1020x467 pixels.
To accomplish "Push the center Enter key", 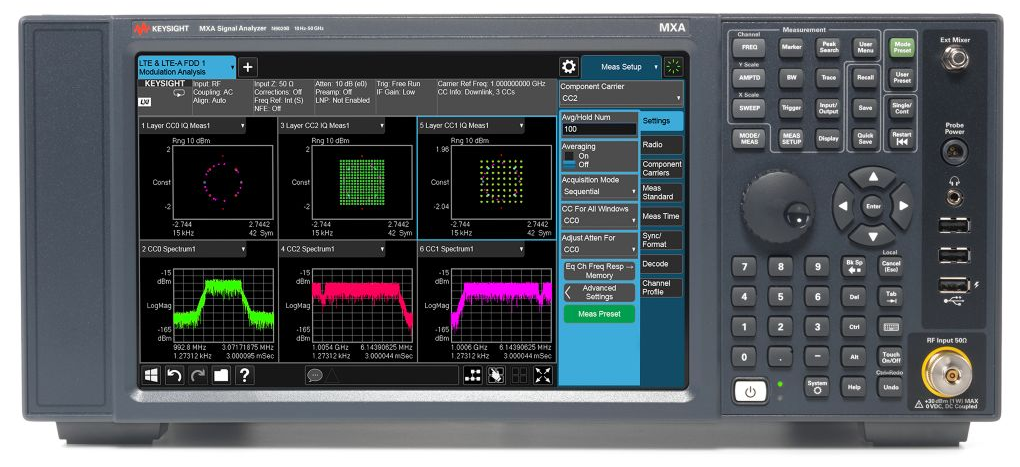I will (873, 206).
